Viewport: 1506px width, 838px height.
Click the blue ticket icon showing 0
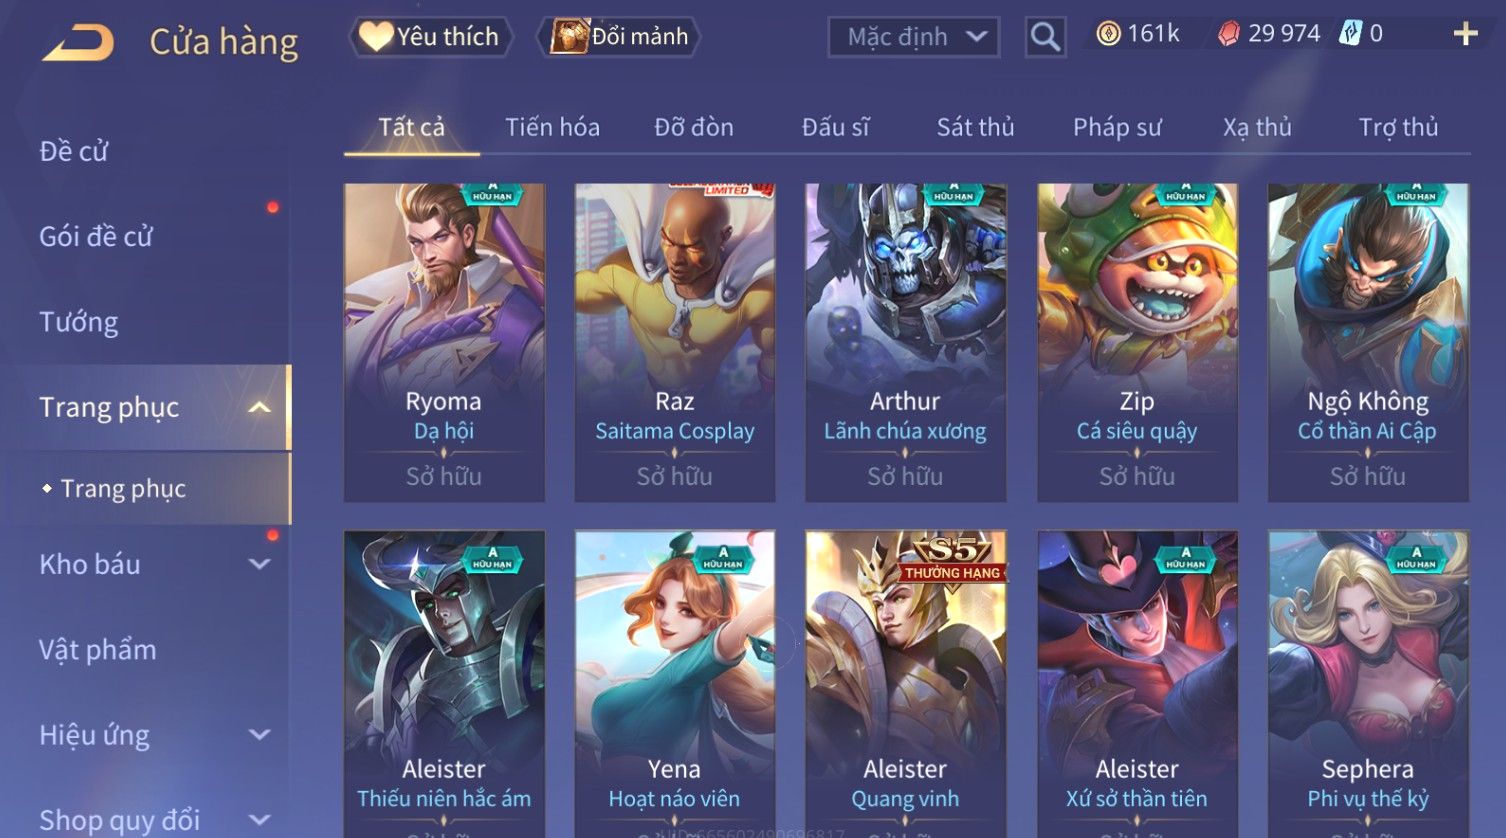(x=1350, y=34)
